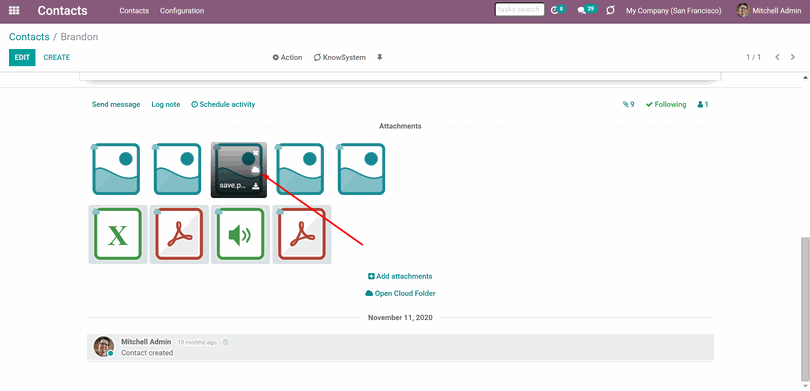Click the scrollbar up arrow

[805, 77]
